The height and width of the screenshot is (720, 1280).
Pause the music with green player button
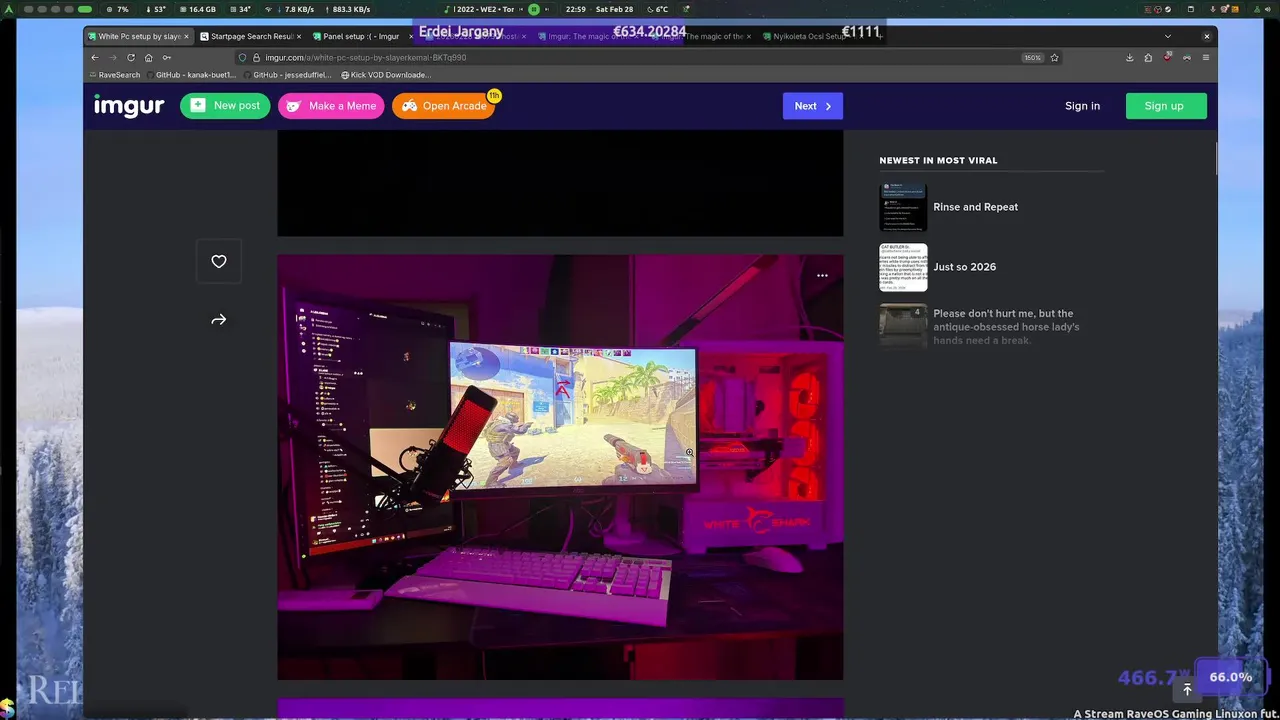point(534,9)
